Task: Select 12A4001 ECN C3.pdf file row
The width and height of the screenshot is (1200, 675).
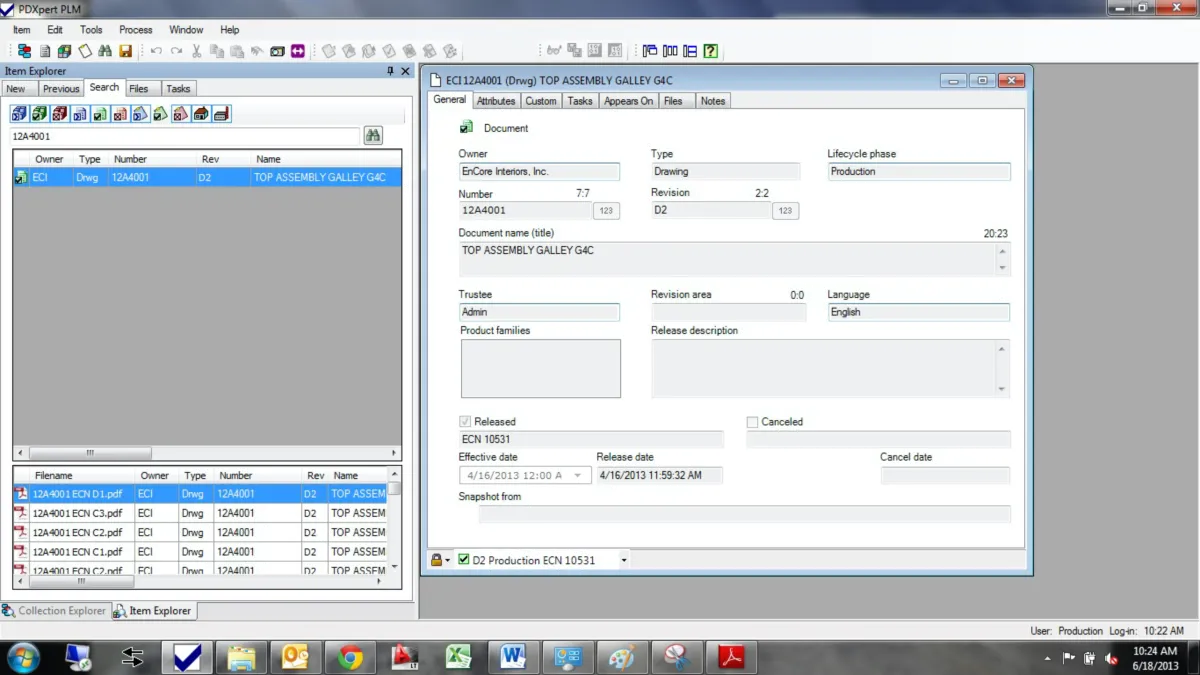Action: pos(77,513)
